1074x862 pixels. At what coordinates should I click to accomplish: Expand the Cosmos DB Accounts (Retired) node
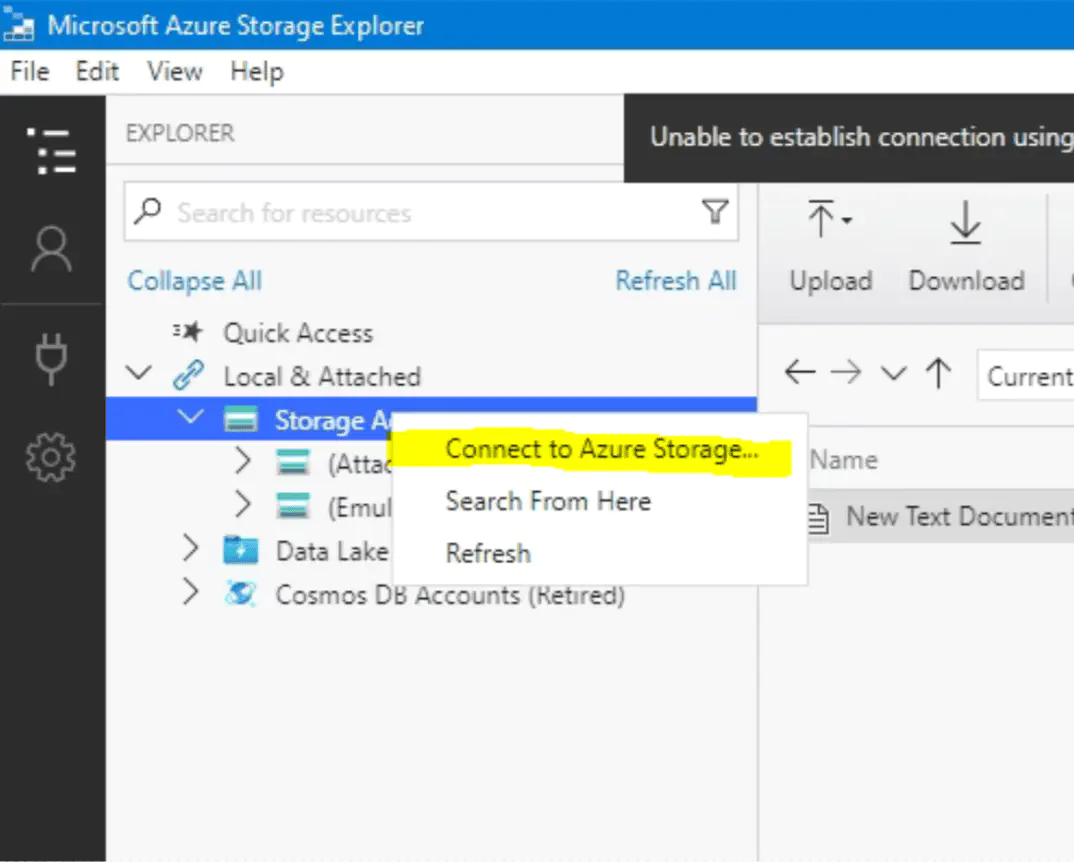click(x=192, y=594)
